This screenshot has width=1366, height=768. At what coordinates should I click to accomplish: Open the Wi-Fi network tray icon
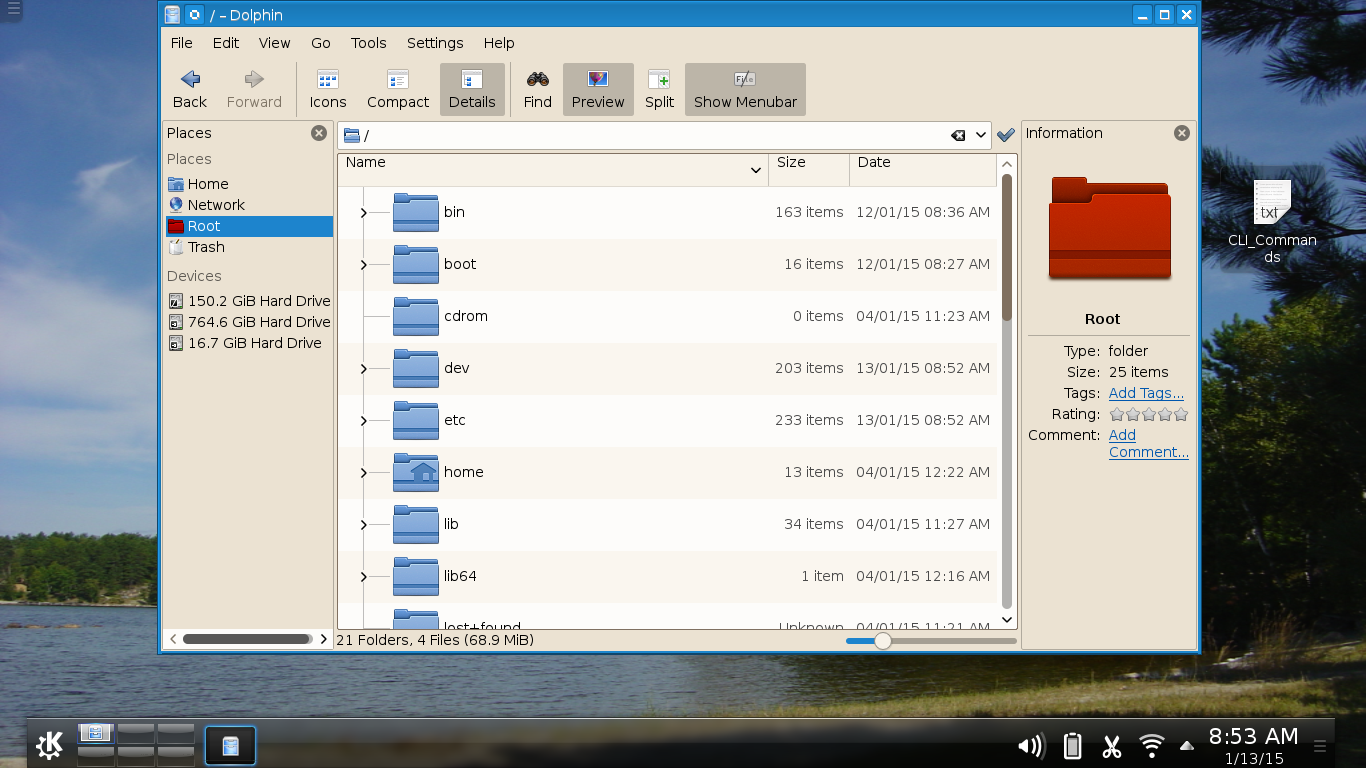pyautogui.click(x=1152, y=746)
